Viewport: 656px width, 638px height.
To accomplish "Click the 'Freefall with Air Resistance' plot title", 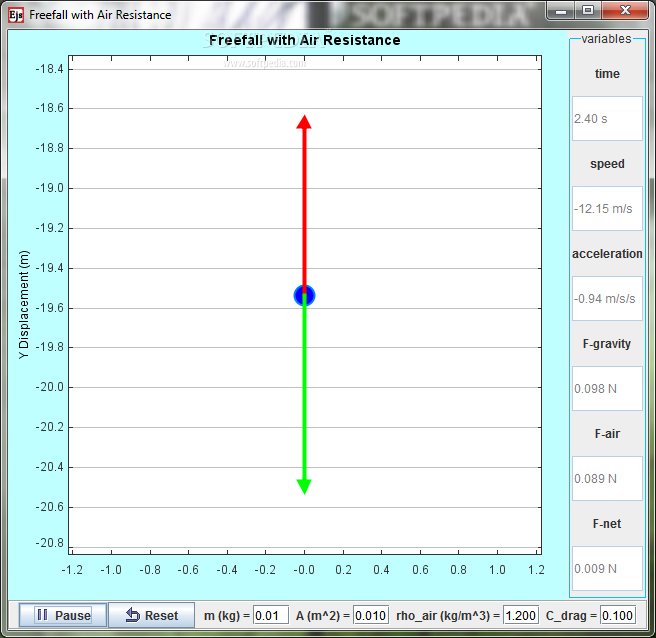I will tap(305, 40).
